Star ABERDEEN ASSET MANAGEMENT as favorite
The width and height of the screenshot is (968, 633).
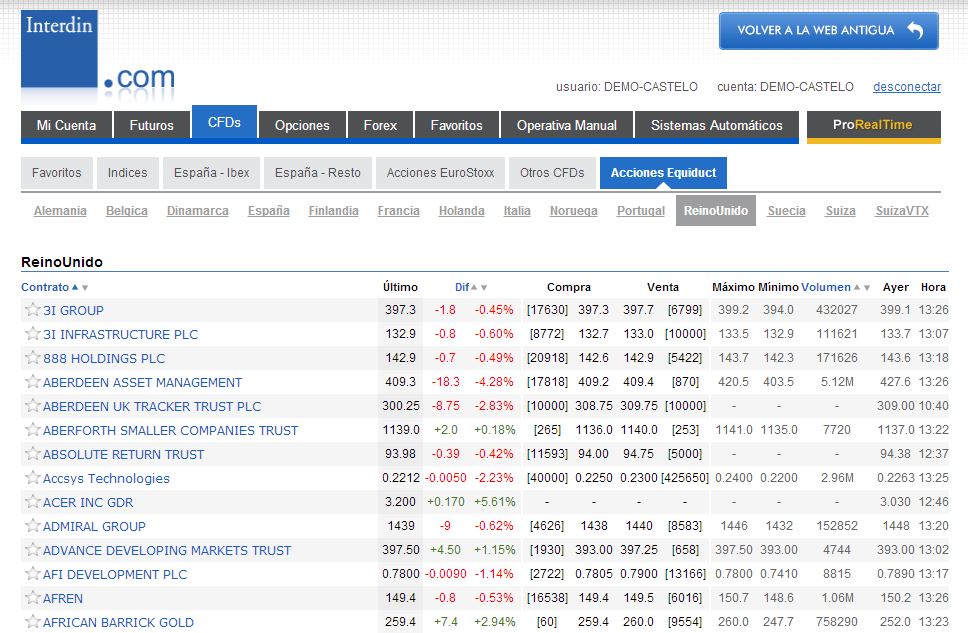[33, 382]
